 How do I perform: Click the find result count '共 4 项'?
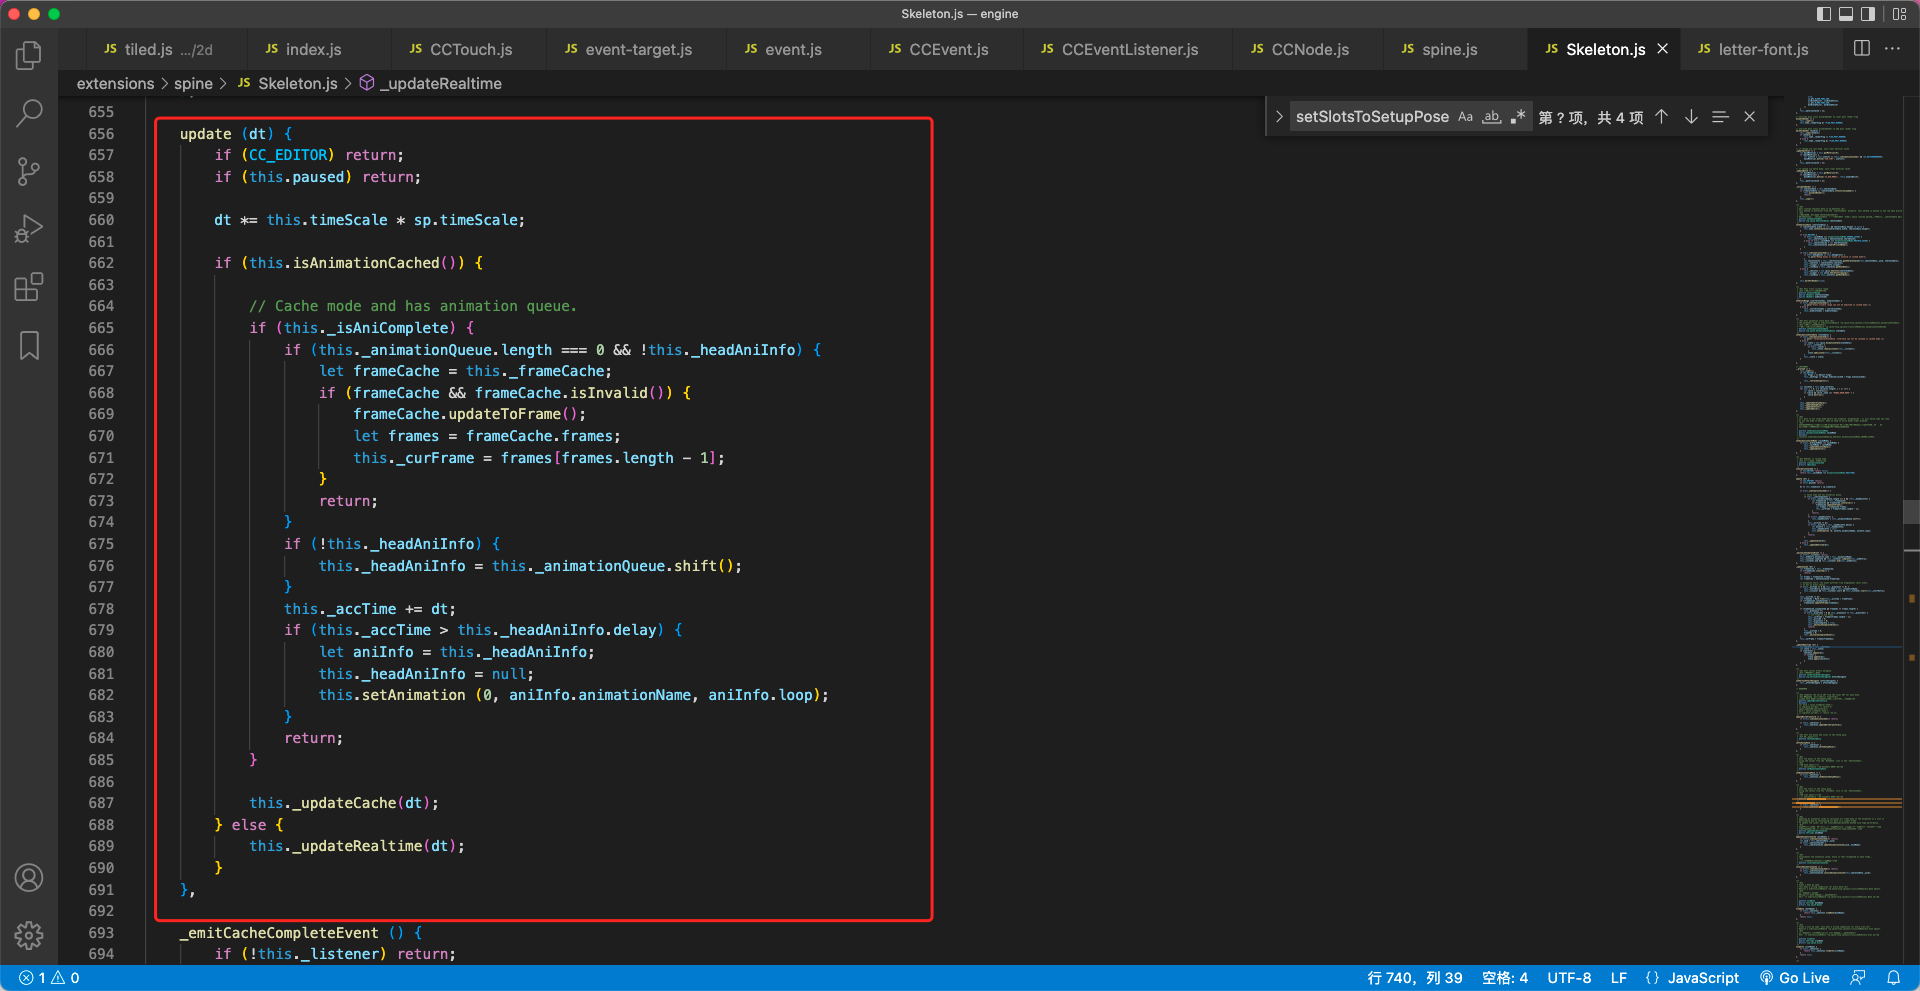coord(1620,117)
